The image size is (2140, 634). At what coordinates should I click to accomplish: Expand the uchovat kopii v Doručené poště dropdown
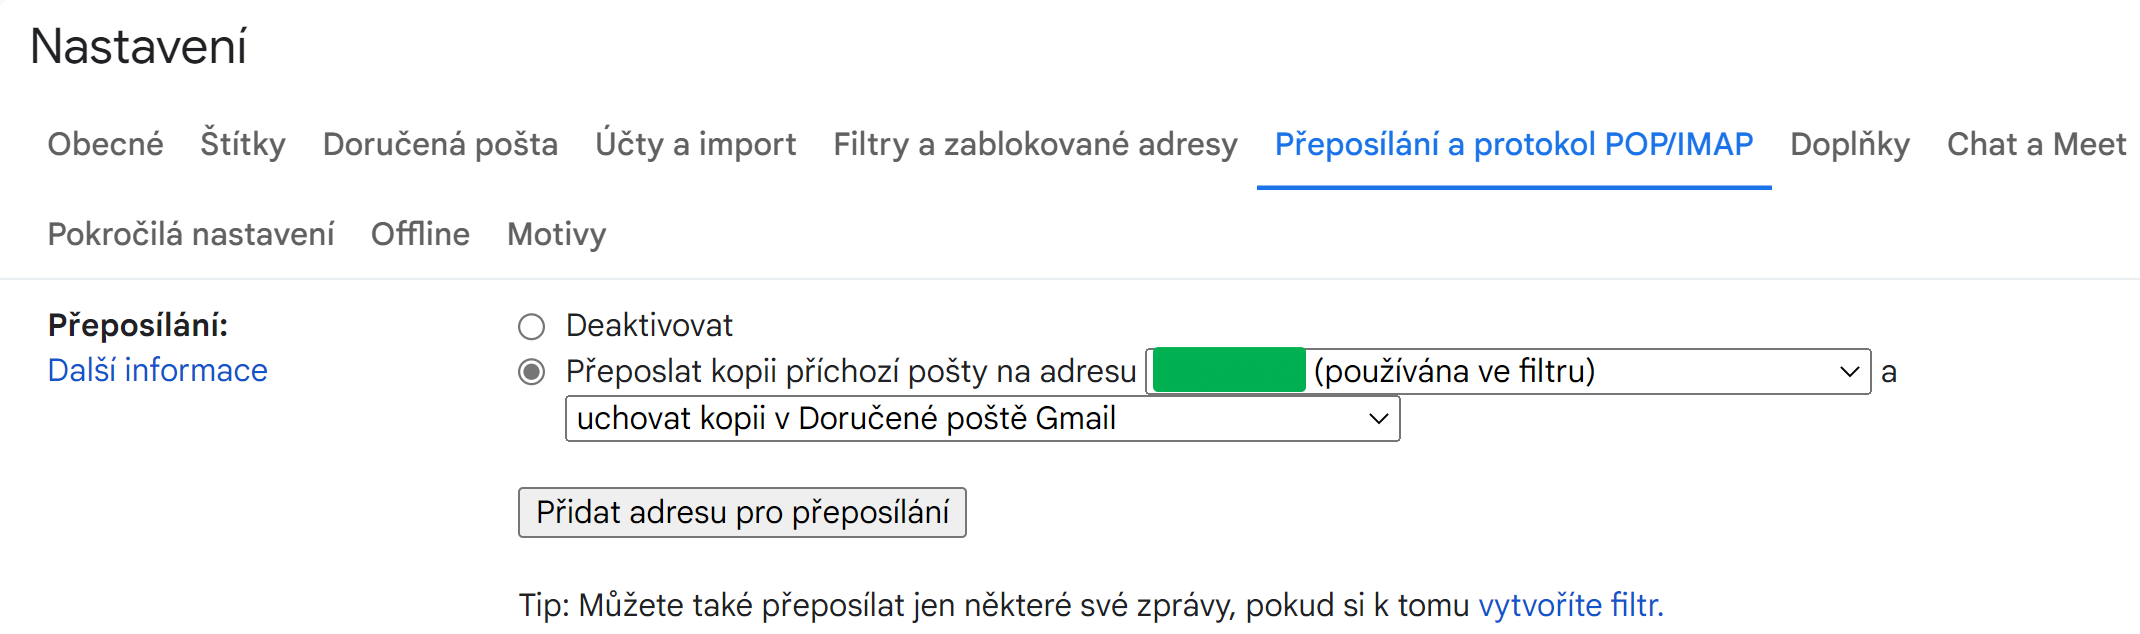981,419
